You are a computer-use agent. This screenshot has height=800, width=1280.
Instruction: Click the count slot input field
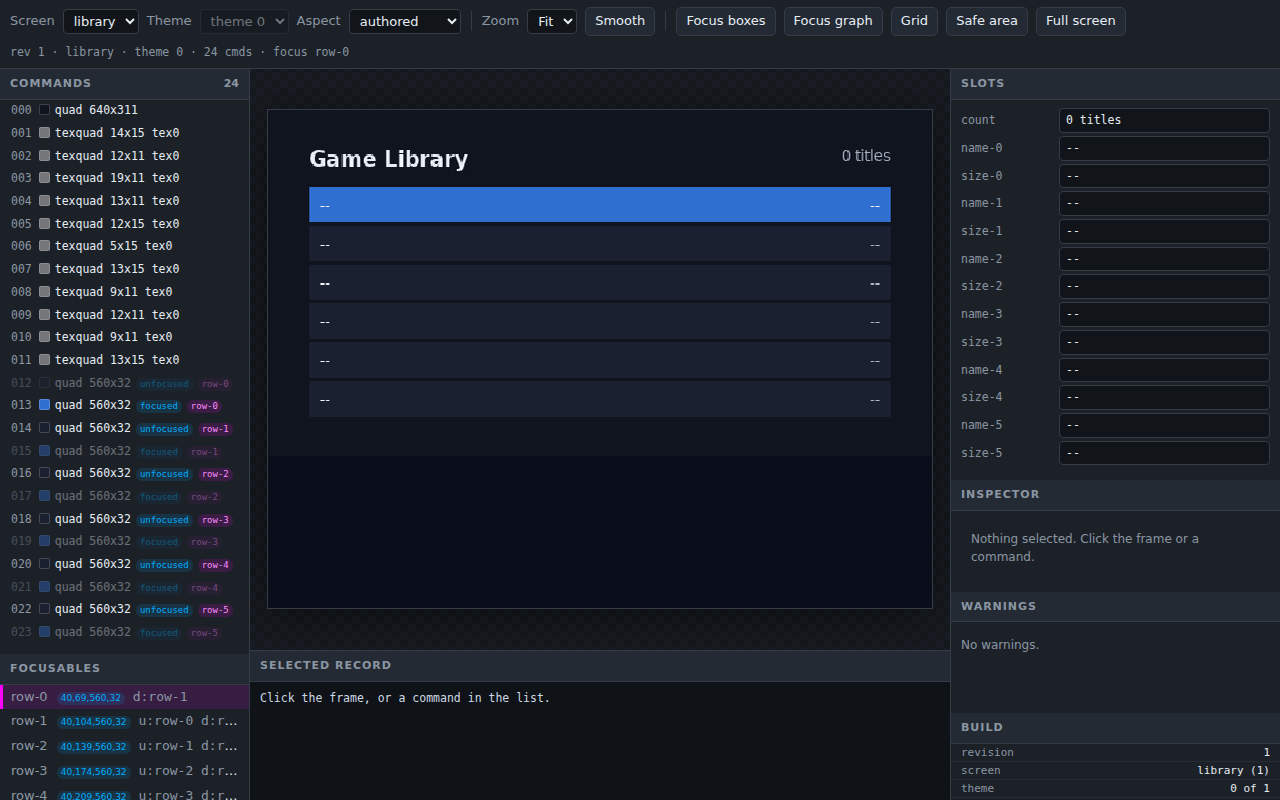(1164, 120)
